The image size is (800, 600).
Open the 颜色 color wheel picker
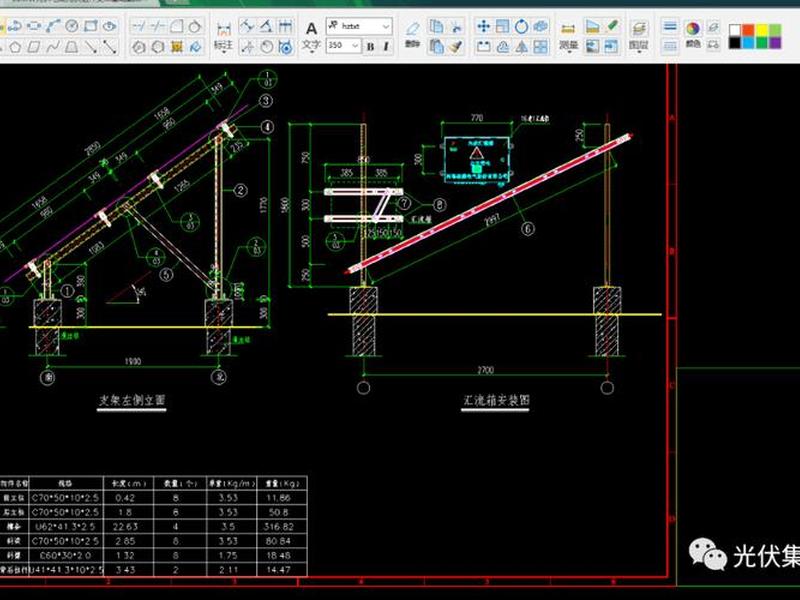tap(692, 35)
